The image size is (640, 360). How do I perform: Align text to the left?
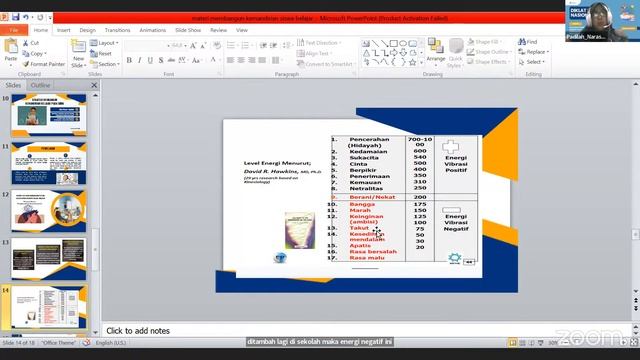pos(230,60)
